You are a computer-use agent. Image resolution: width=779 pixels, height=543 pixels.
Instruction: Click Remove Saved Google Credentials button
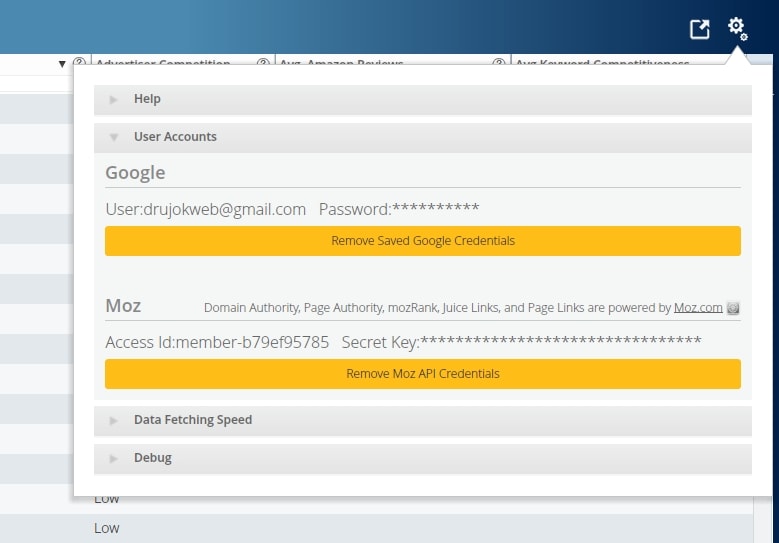click(423, 241)
